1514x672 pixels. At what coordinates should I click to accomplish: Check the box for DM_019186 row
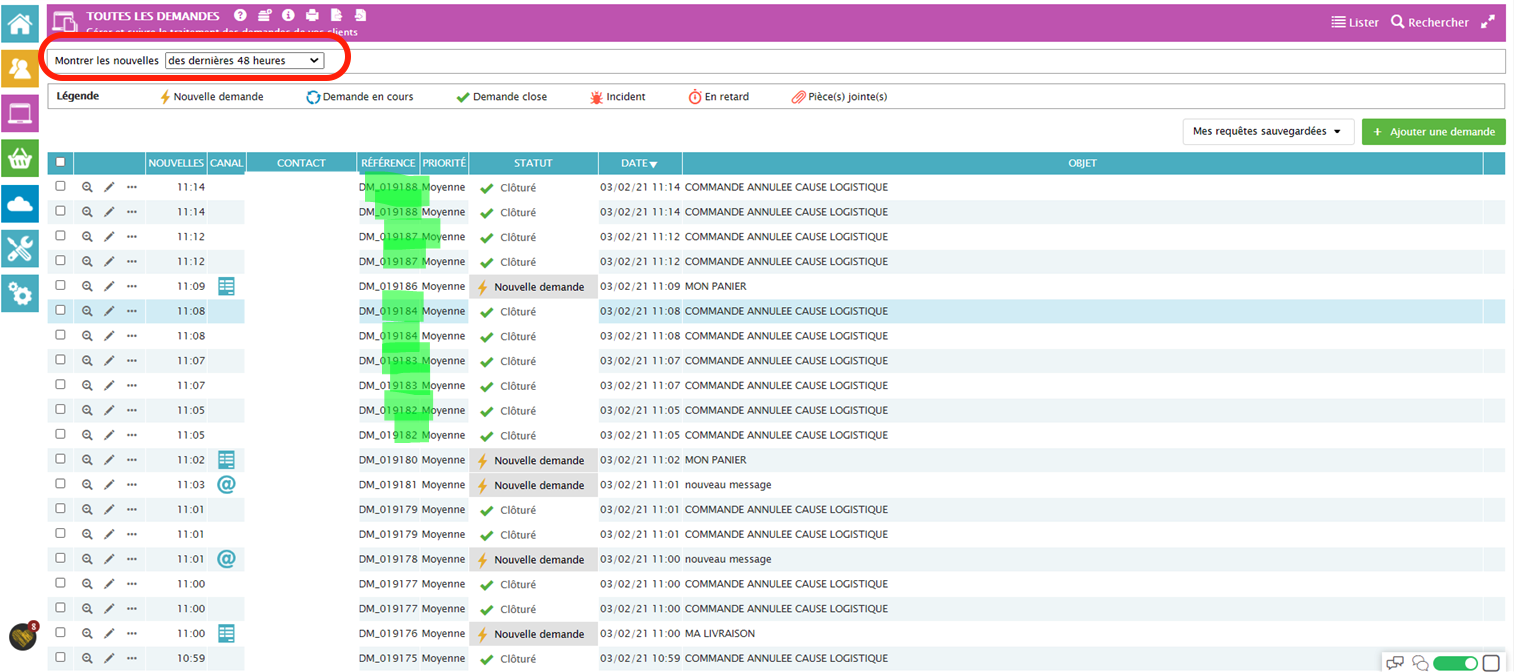pyautogui.click(x=61, y=286)
